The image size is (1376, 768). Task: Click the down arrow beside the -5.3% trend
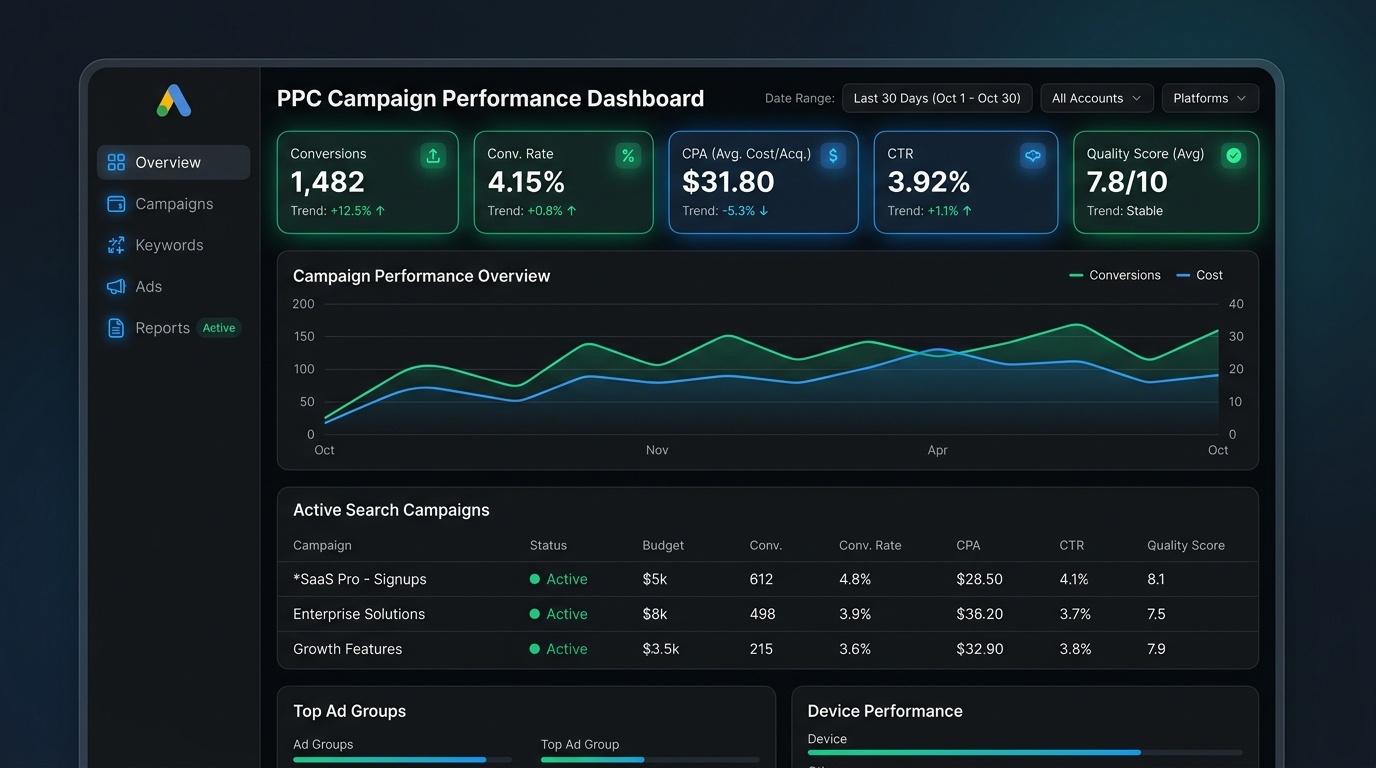coord(764,211)
